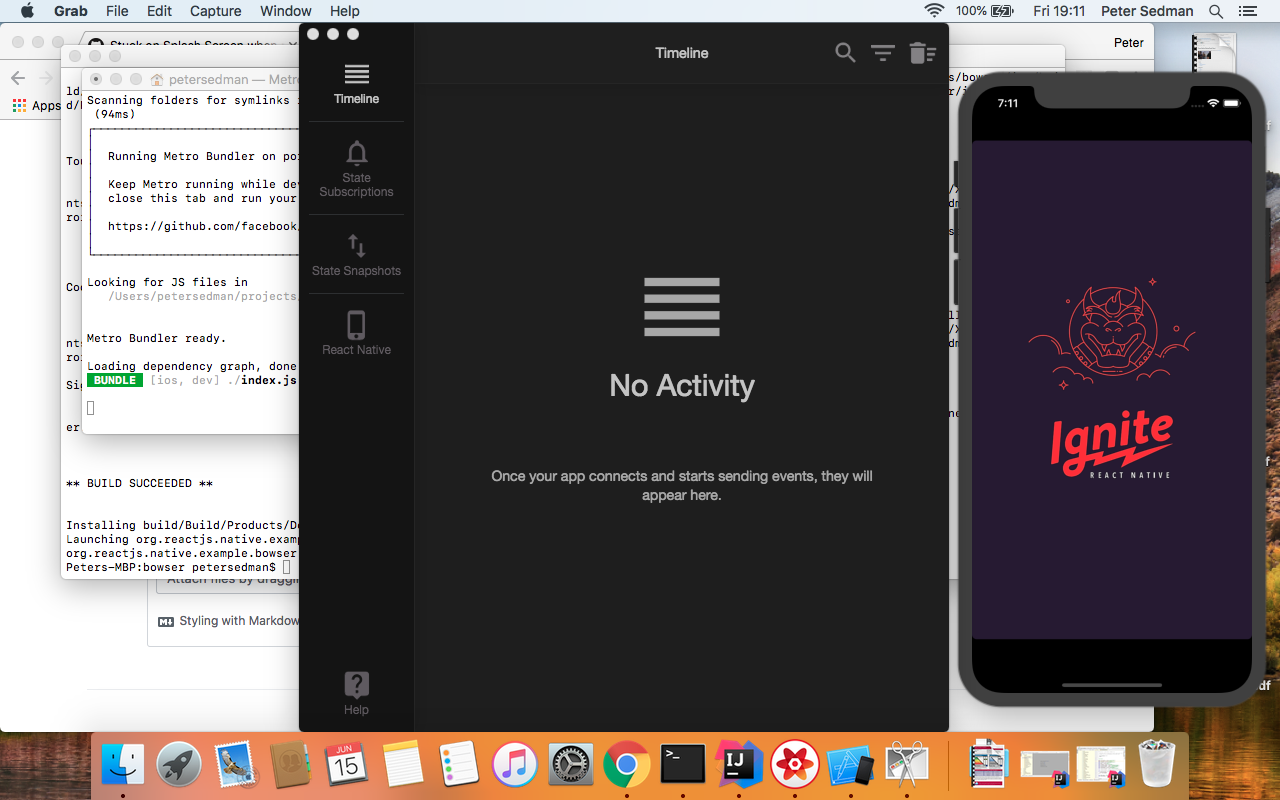Open Notification Center icon

tap(1247, 11)
